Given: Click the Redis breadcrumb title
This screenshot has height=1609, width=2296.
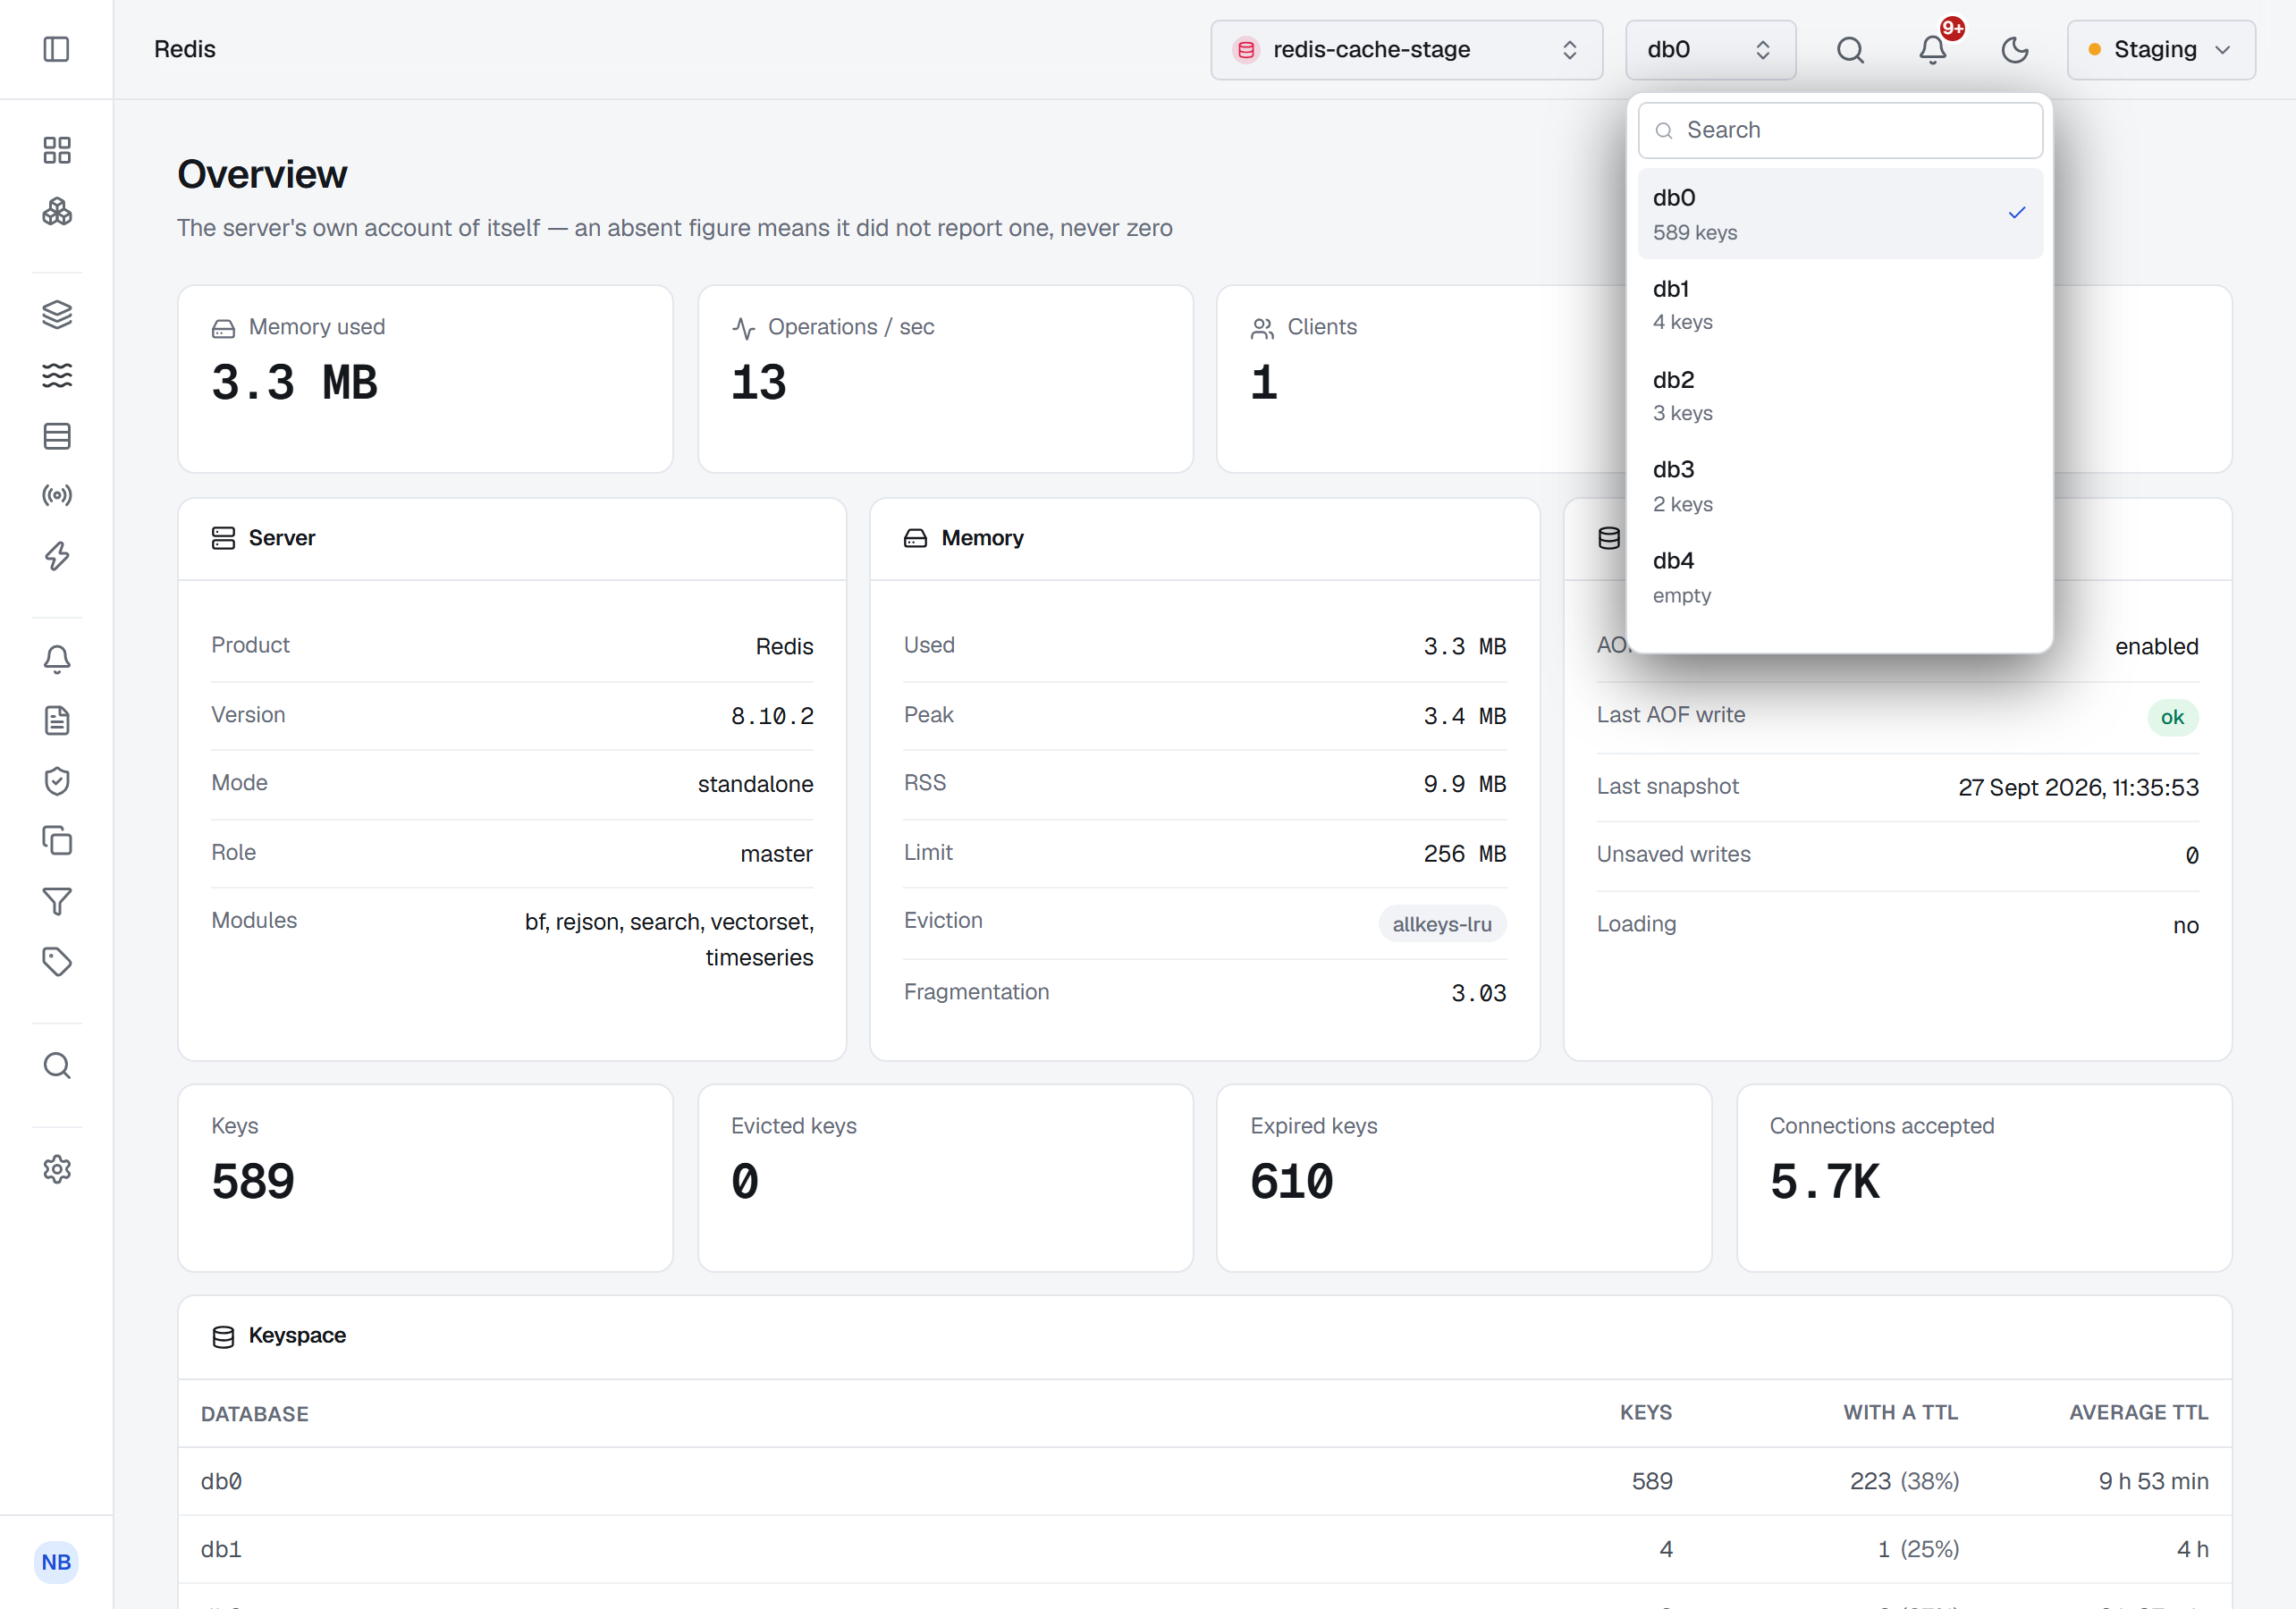Looking at the screenshot, I should [x=184, y=49].
